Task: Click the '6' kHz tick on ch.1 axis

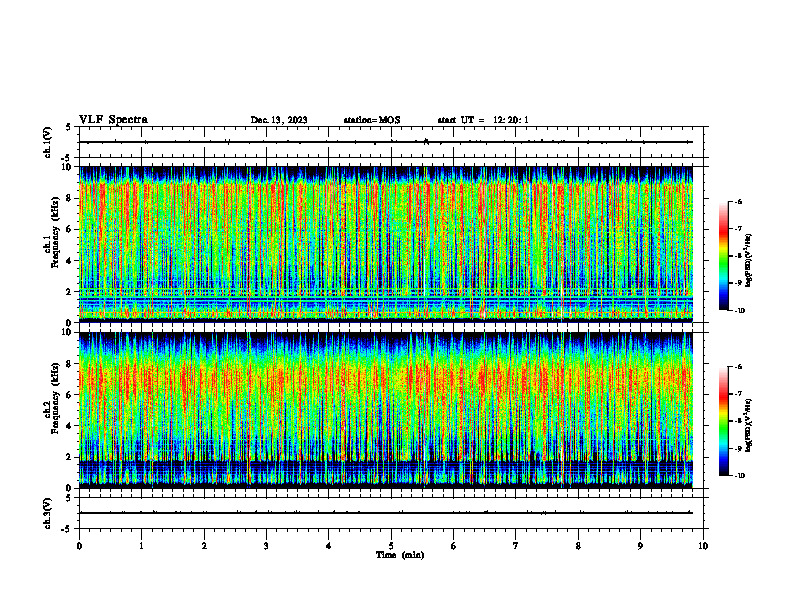Action: tap(69, 229)
